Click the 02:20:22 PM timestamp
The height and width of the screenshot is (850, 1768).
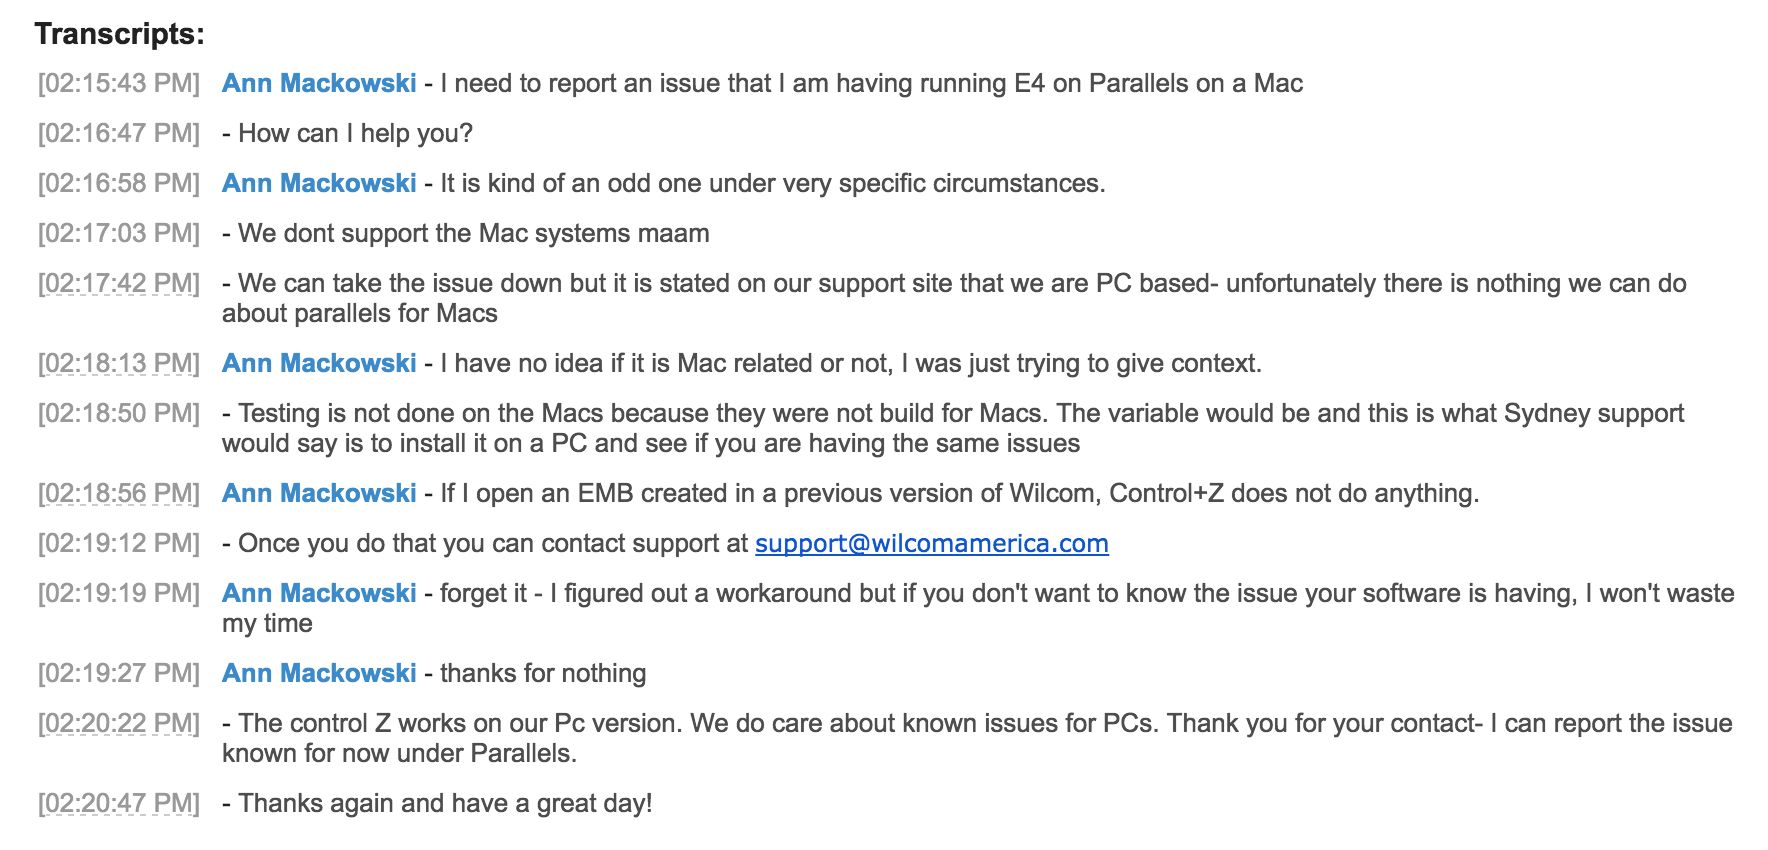[119, 723]
